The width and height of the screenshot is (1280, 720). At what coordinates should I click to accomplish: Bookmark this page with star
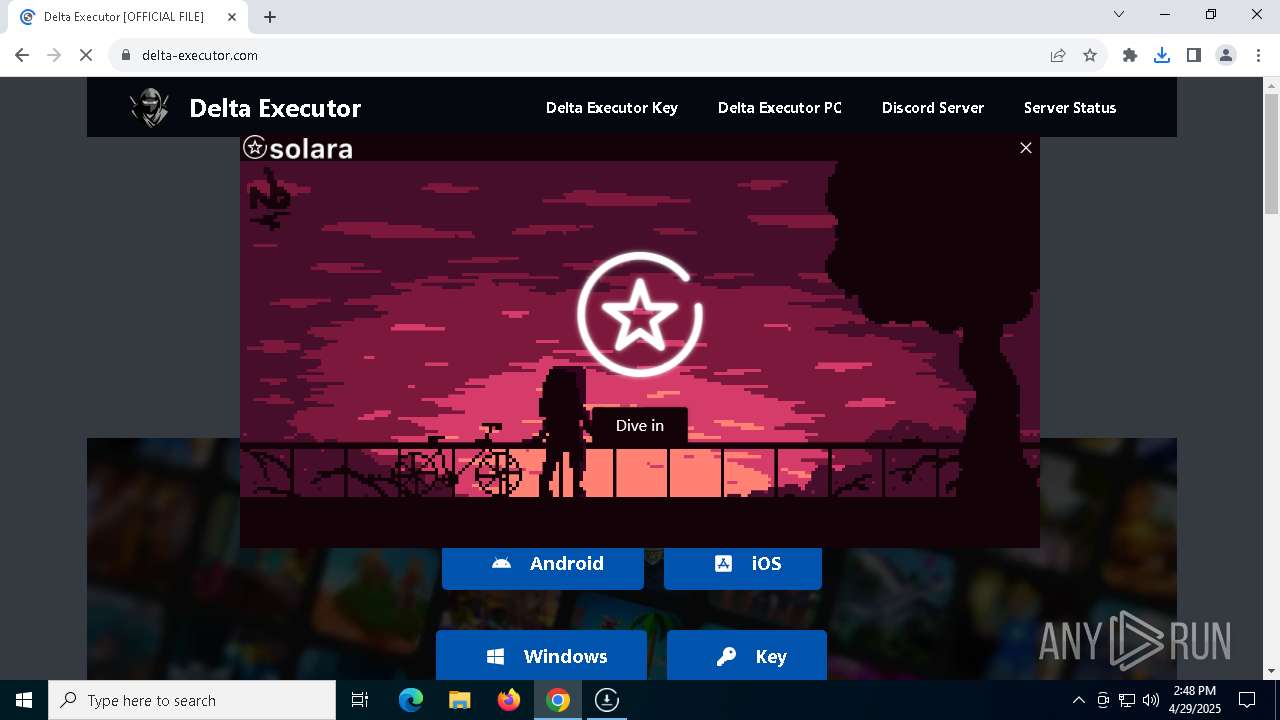[x=1090, y=55]
